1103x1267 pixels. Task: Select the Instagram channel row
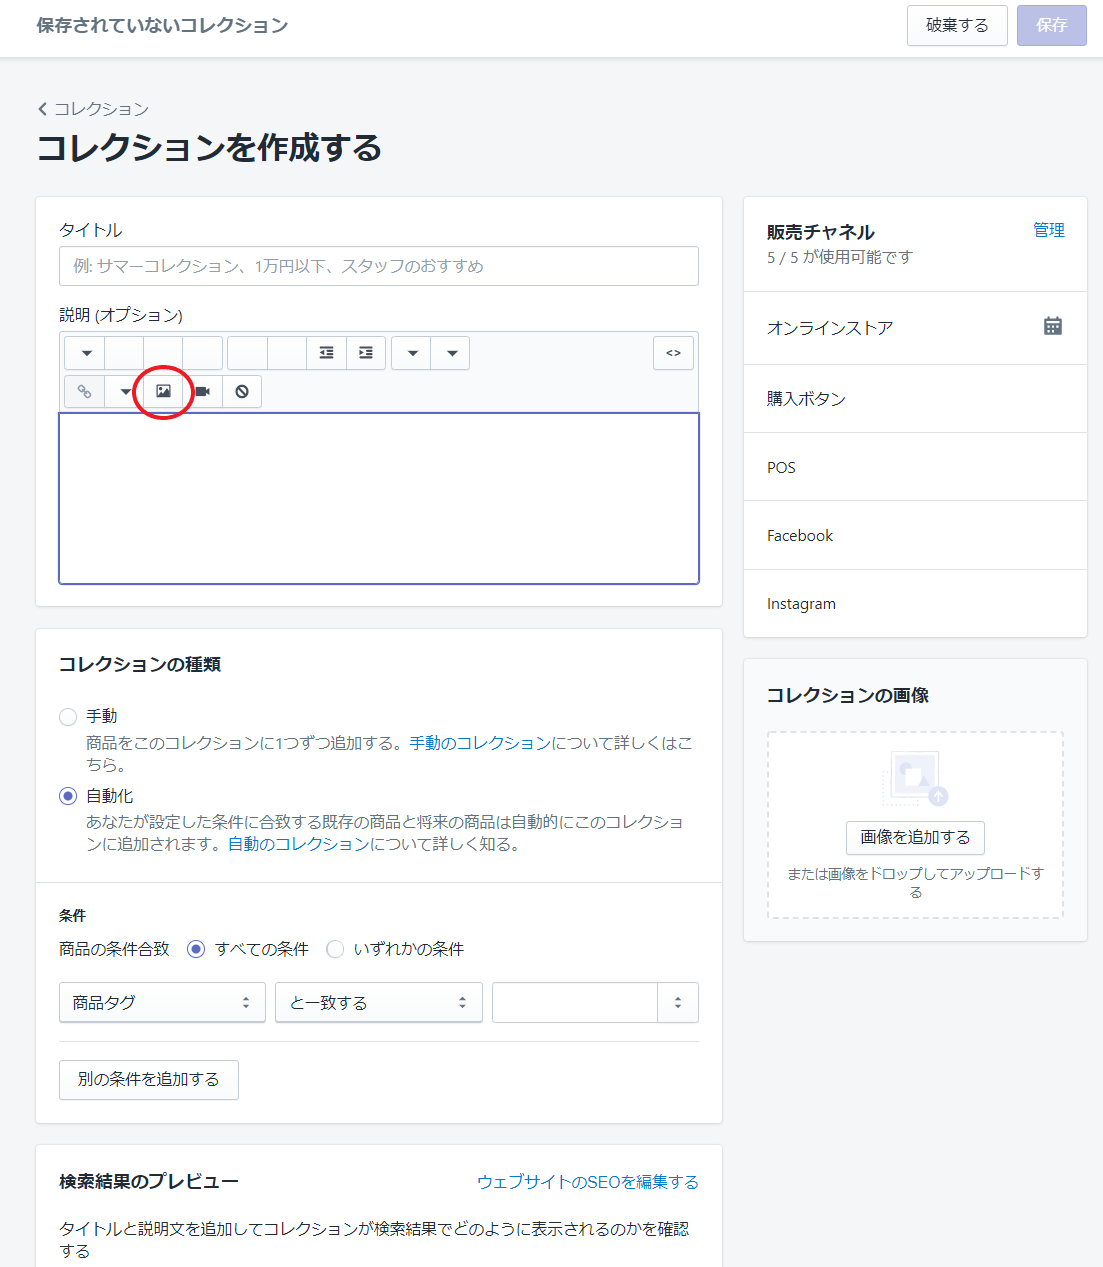coord(915,603)
